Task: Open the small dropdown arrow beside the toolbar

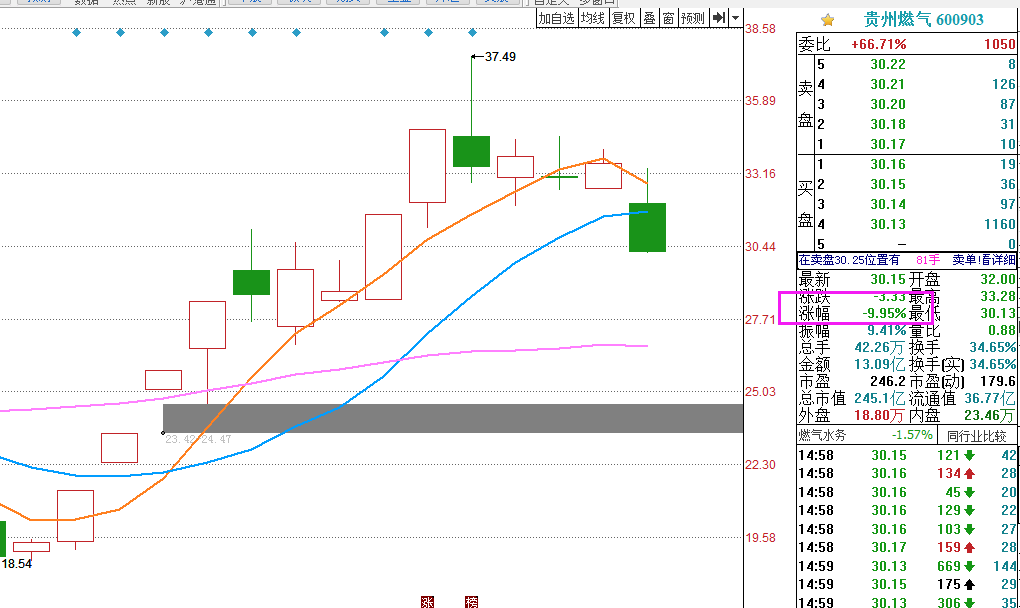Action: [x=735, y=18]
